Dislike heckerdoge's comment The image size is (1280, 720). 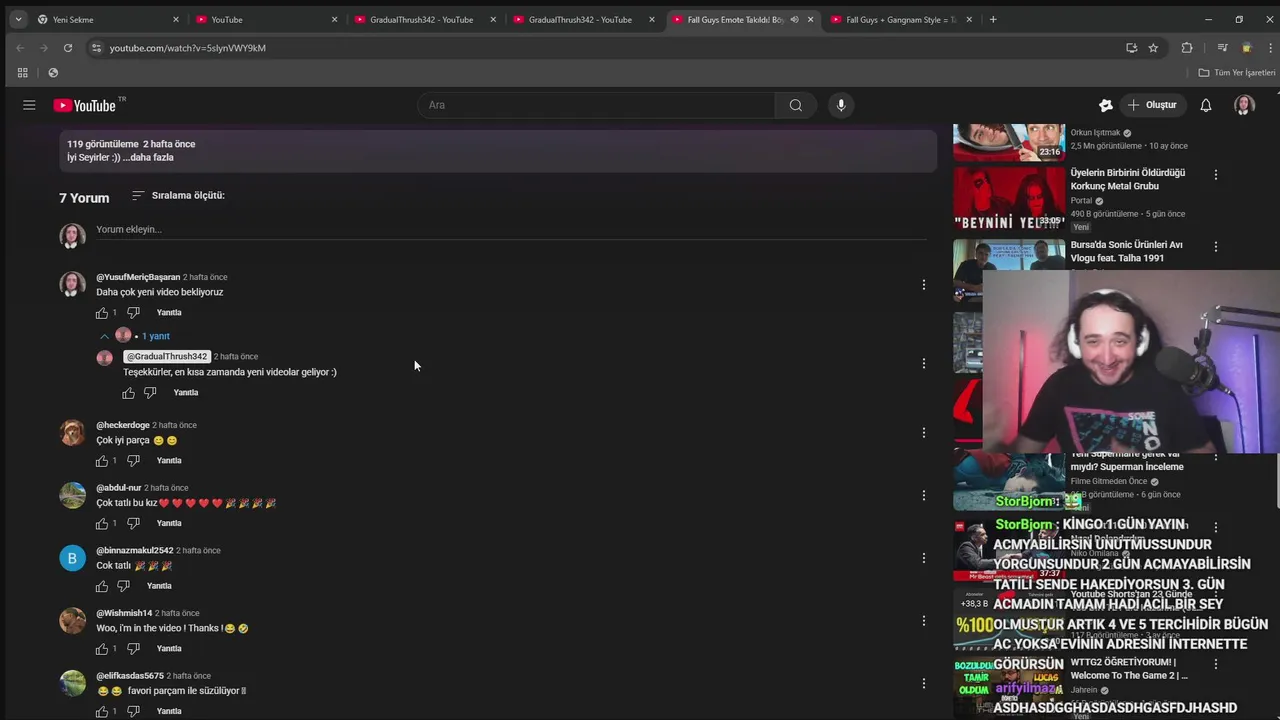pyautogui.click(x=133, y=461)
